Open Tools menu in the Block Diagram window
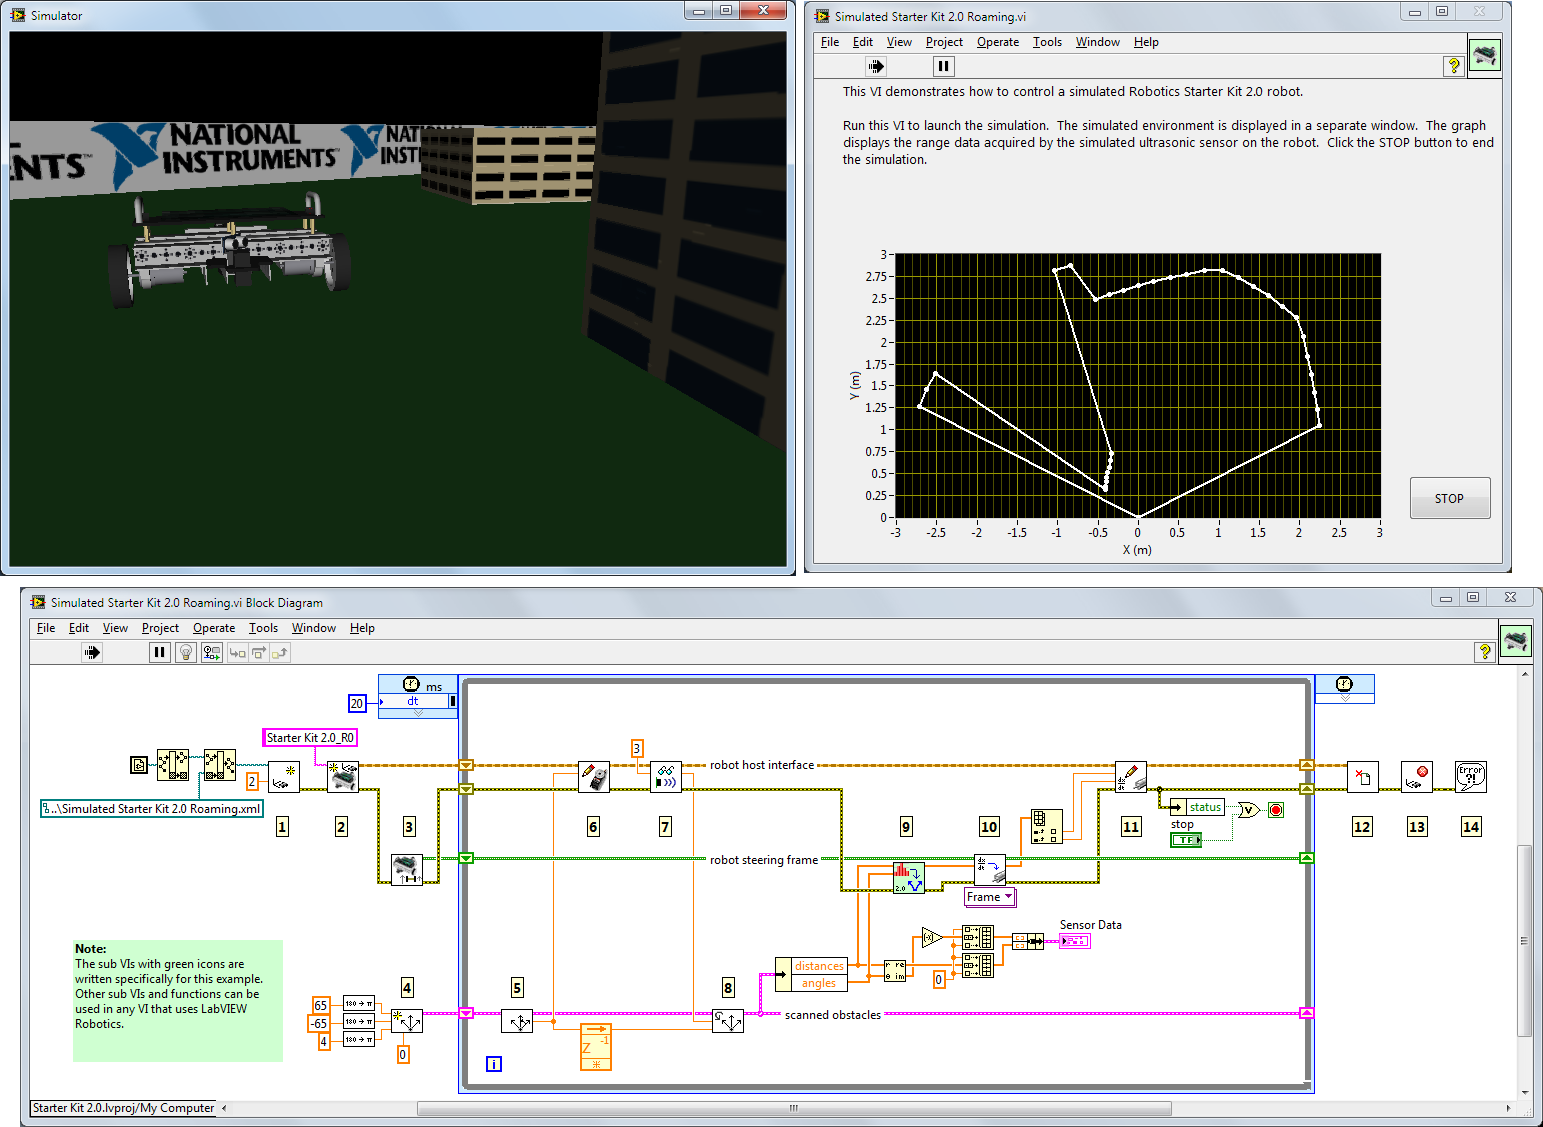Image resolution: width=1543 pixels, height=1127 pixels. pos(263,628)
